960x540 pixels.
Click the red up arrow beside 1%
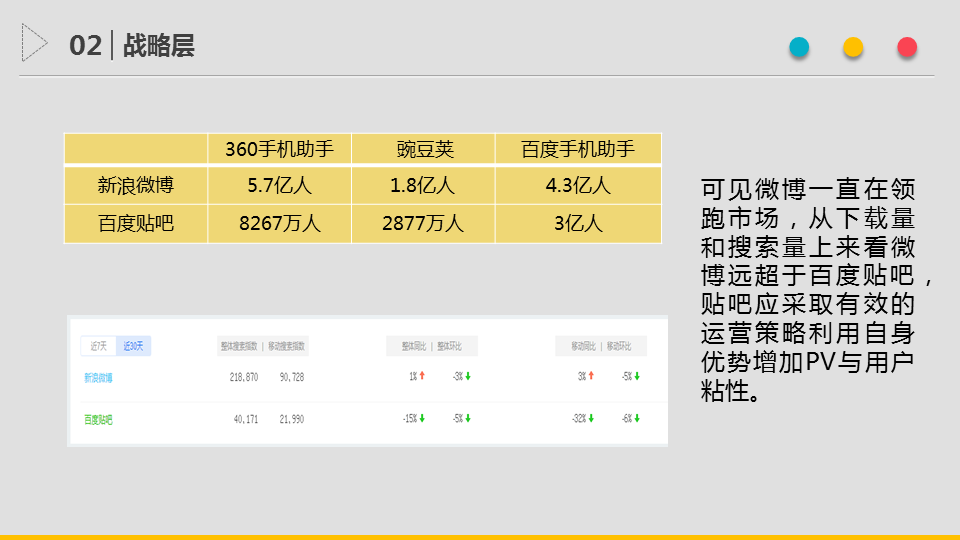click(422, 376)
